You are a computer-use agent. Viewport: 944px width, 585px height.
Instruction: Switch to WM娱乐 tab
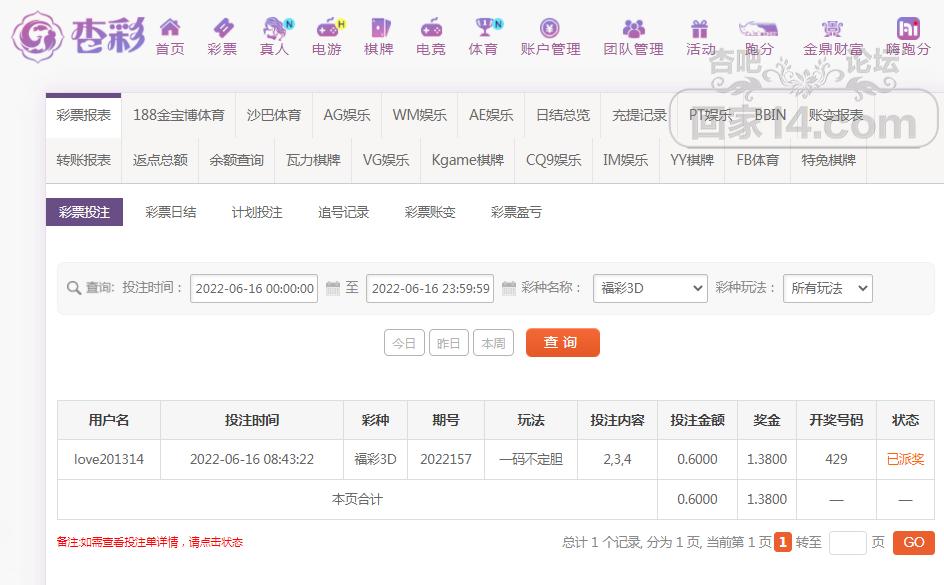click(x=420, y=115)
